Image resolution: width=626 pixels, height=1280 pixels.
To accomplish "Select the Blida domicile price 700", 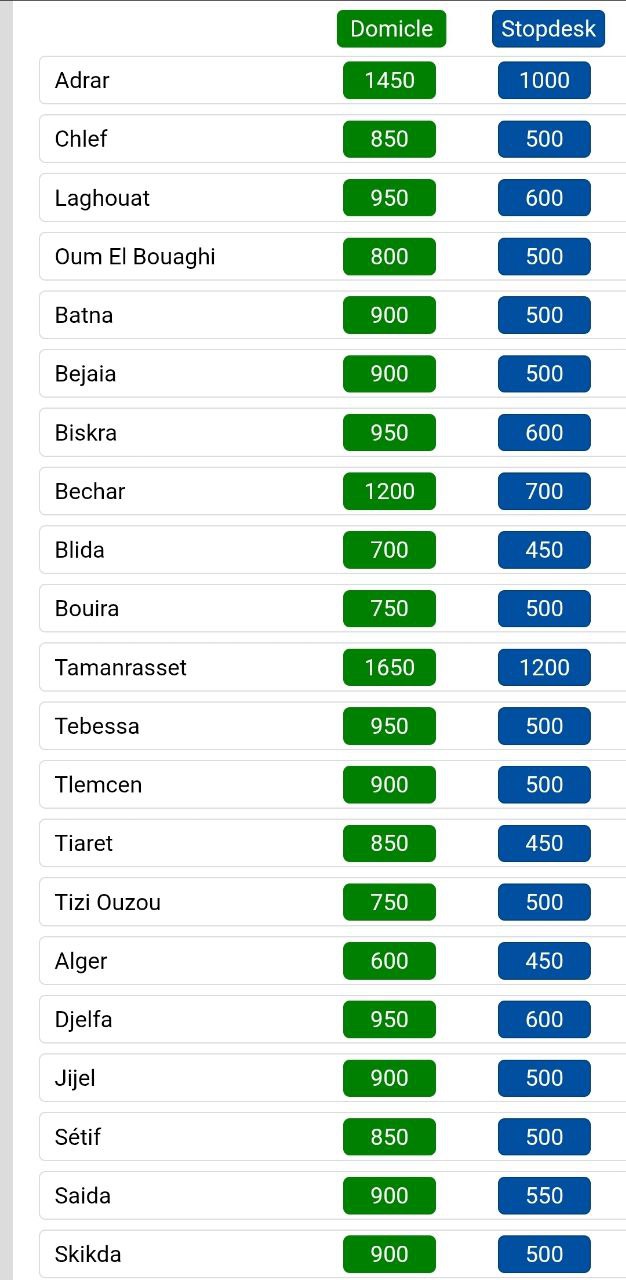I will coord(389,550).
